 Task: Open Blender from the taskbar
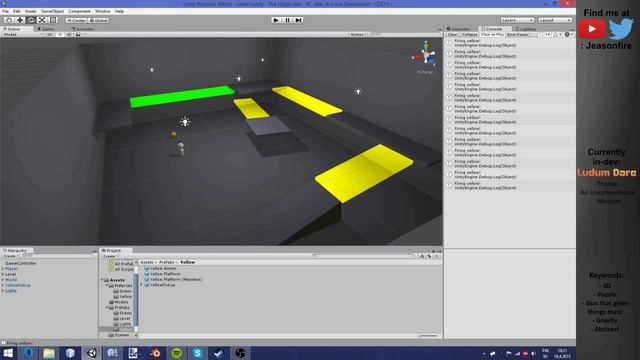click(x=155, y=353)
